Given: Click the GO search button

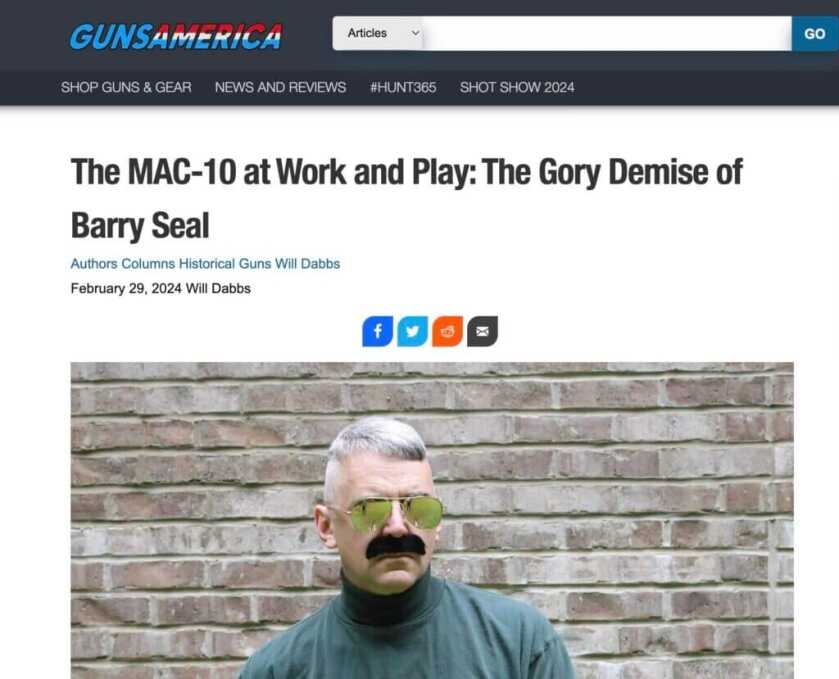Looking at the screenshot, I should click(x=815, y=34).
